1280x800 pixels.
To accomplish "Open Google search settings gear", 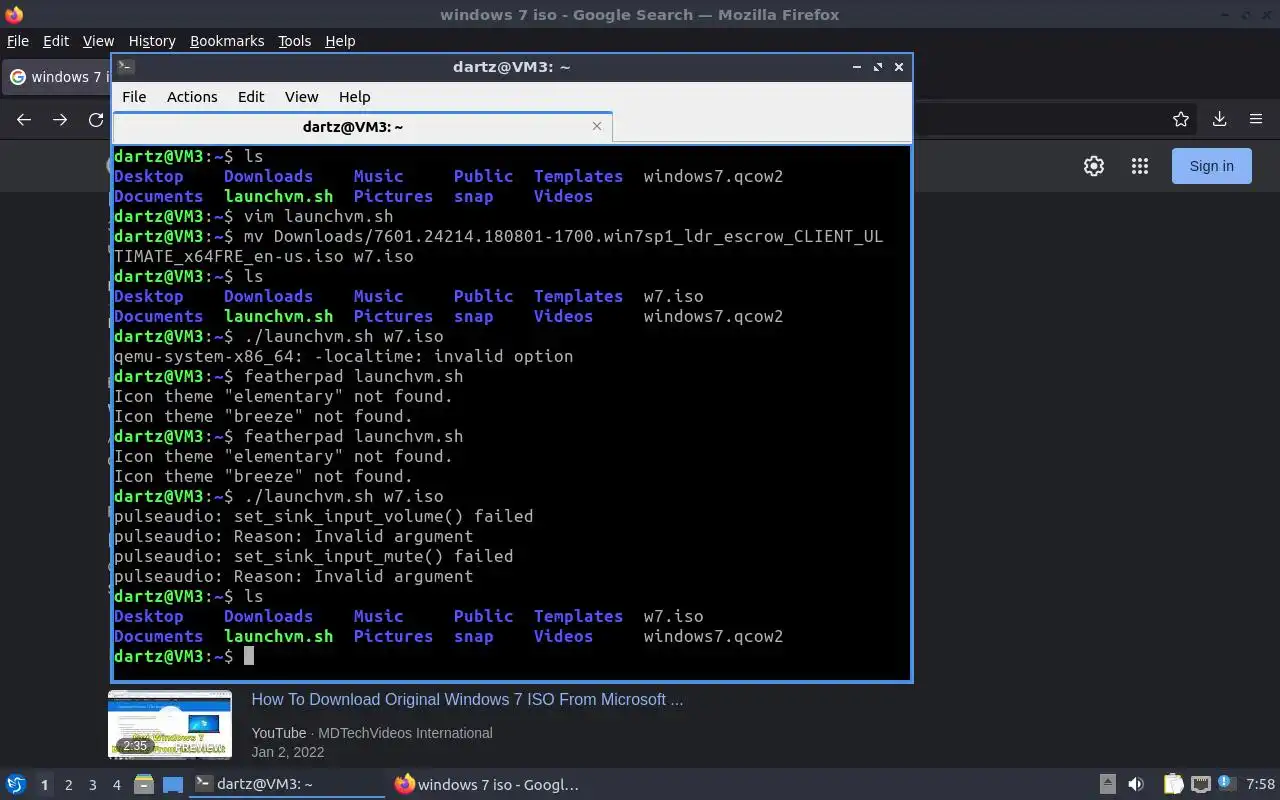I will [1094, 166].
